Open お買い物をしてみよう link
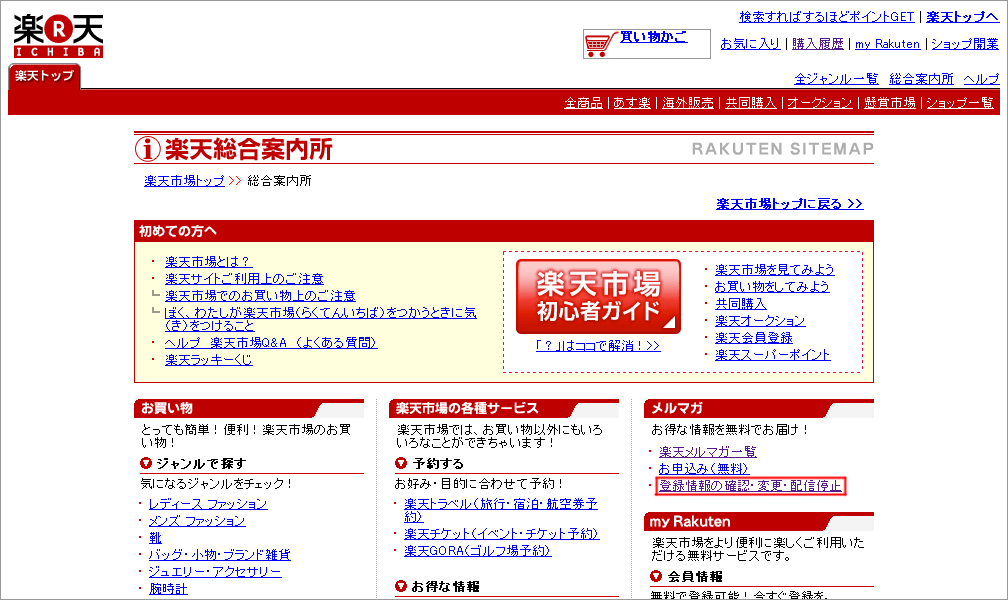Viewport: 1008px width, 600px height. coord(772,287)
